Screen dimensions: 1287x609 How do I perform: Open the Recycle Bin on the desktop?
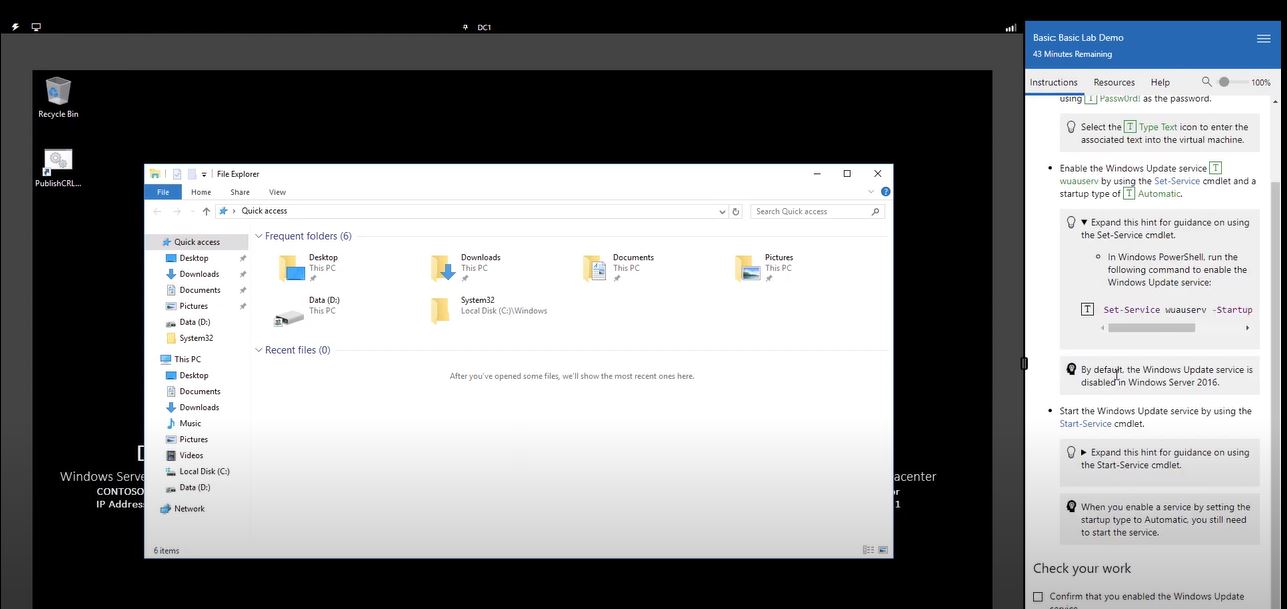pyautogui.click(x=57, y=92)
